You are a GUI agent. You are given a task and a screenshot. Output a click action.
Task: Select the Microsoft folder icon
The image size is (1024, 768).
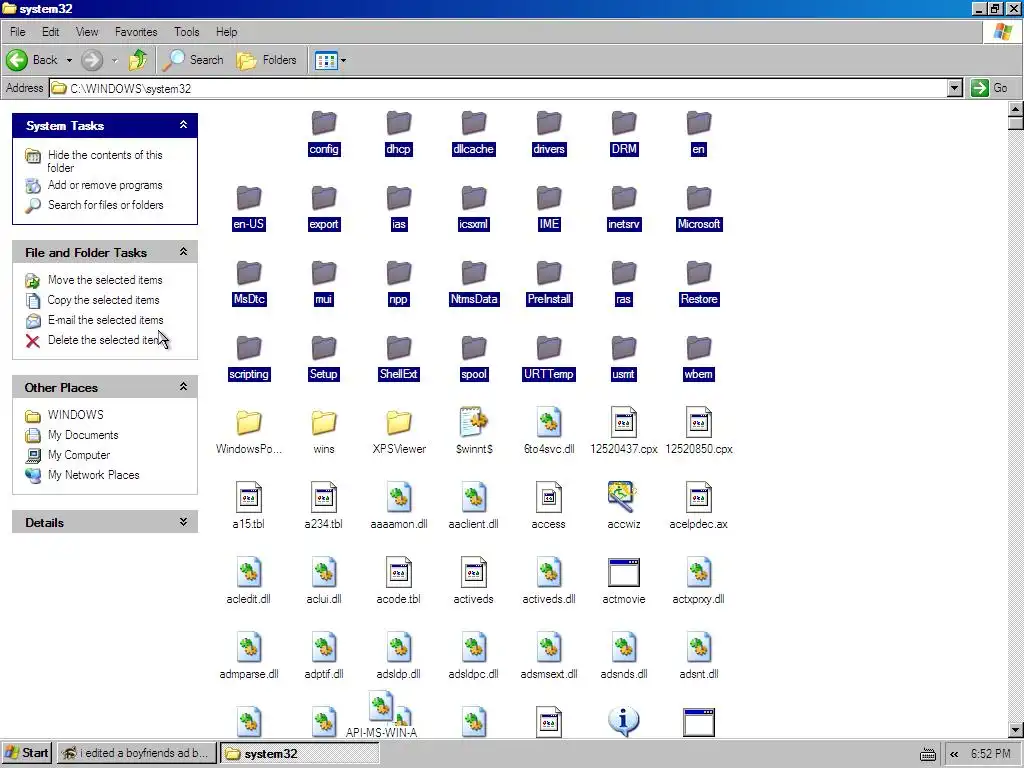699,198
